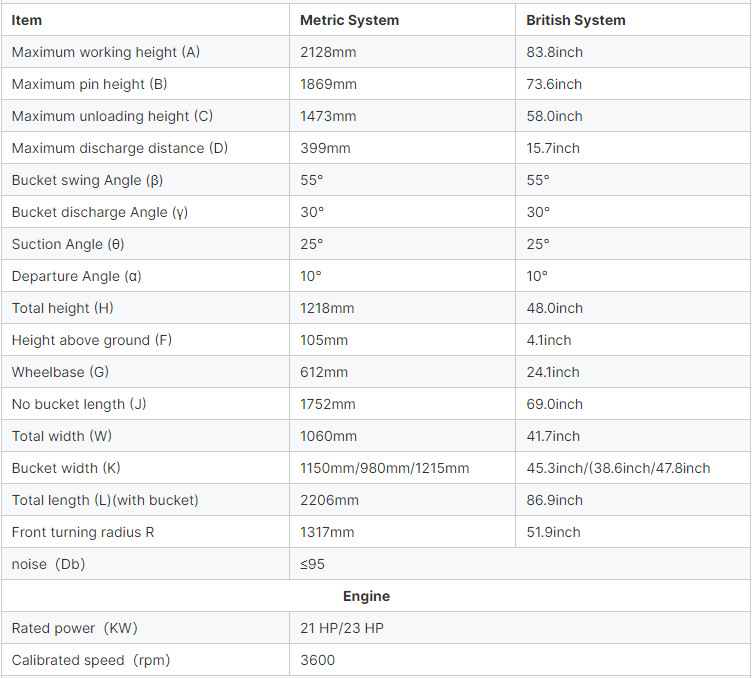The image size is (755, 678).
Task: Click the "Suction Angle (θ)" cell
Action: (x=68, y=244)
